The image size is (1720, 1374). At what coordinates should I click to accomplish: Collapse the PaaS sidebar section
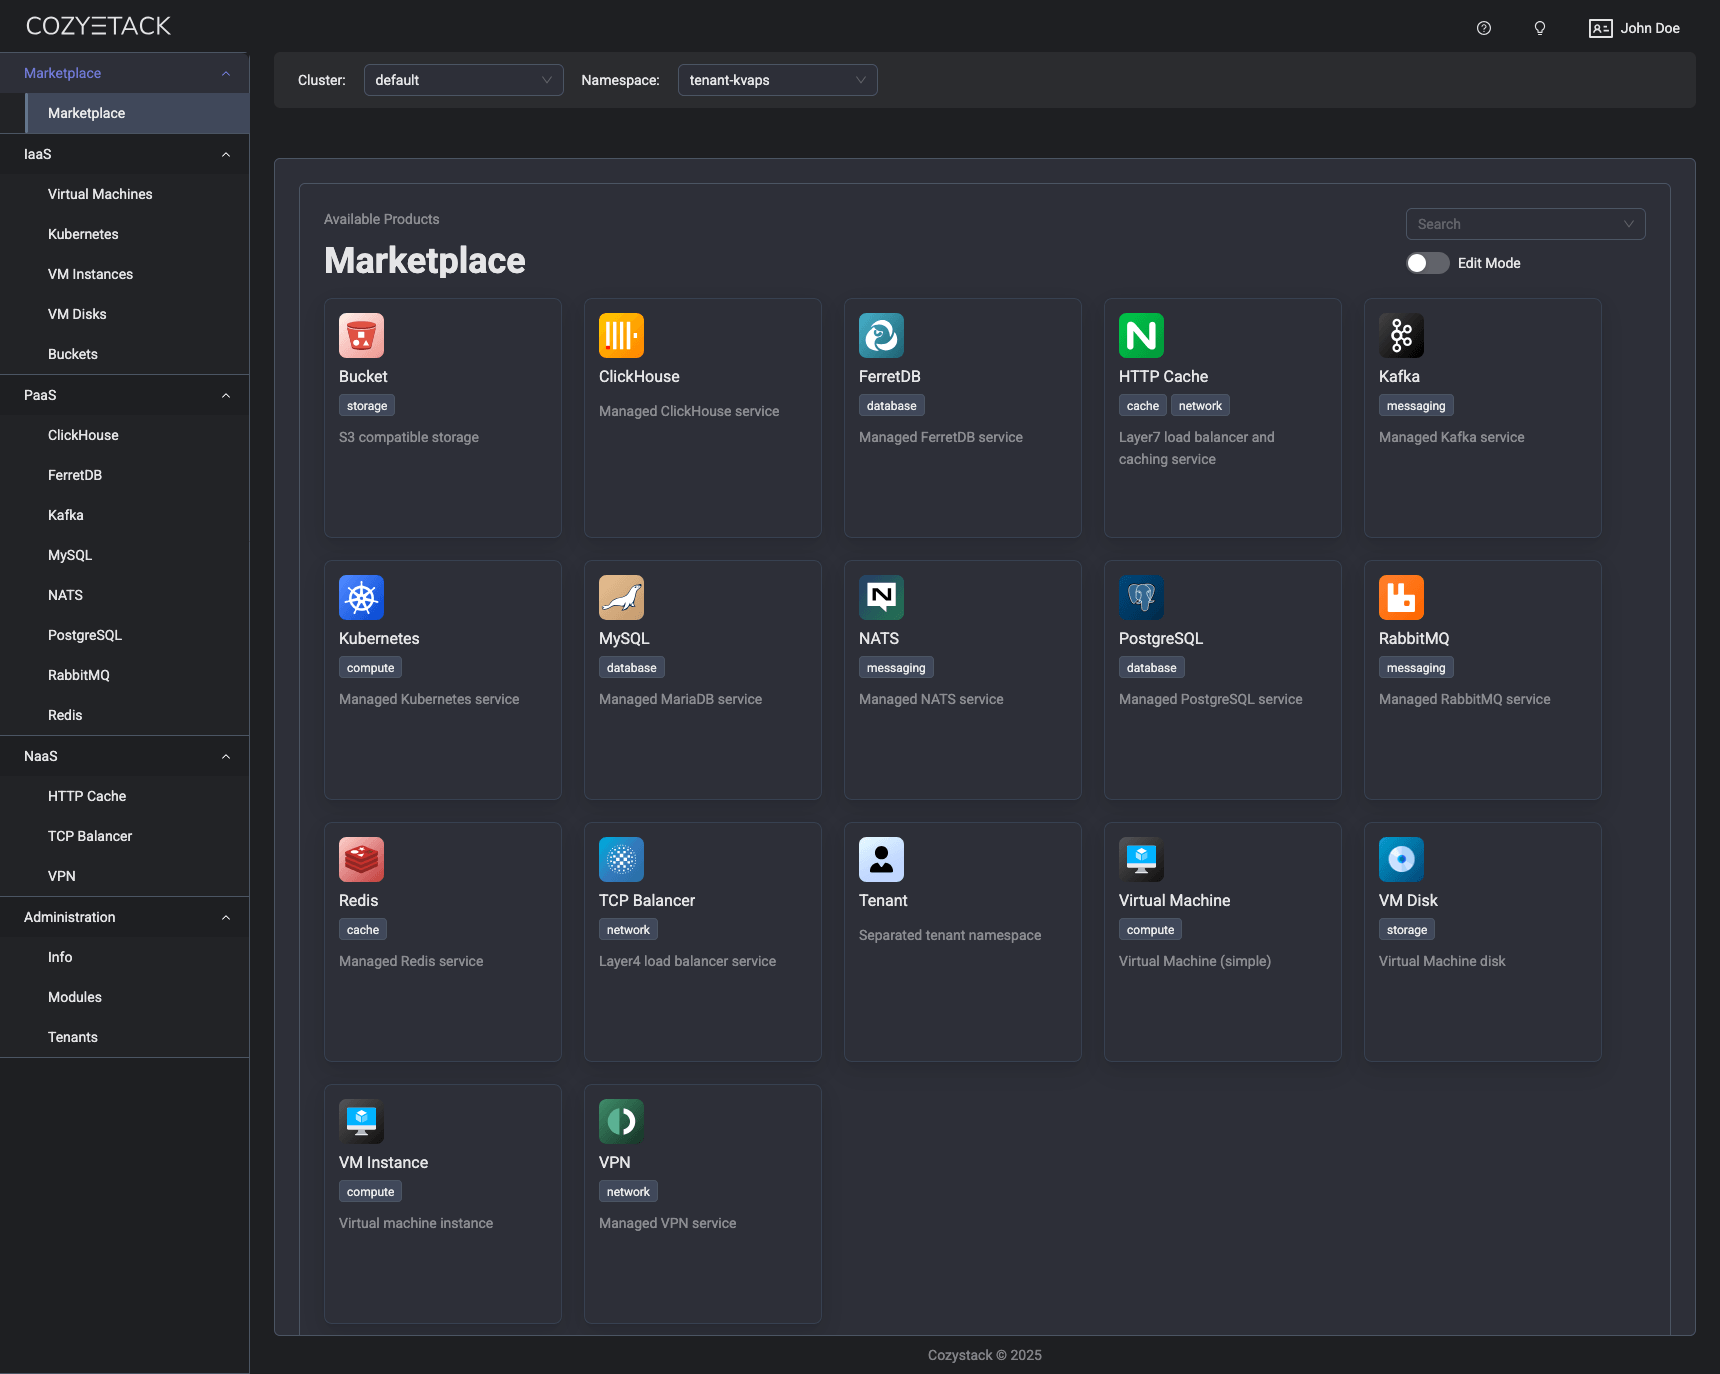click(x=226, y=395)
